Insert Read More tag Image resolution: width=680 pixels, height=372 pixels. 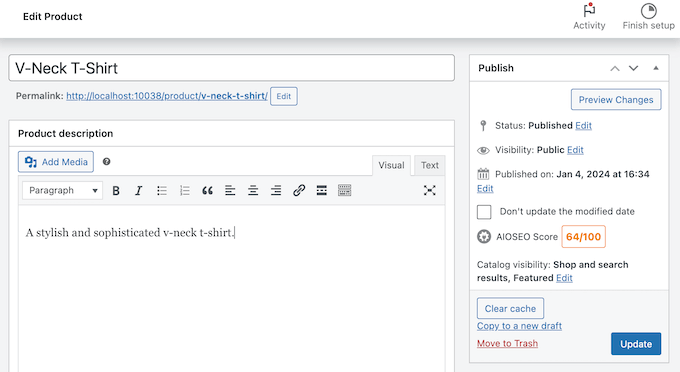coord(321,190)
